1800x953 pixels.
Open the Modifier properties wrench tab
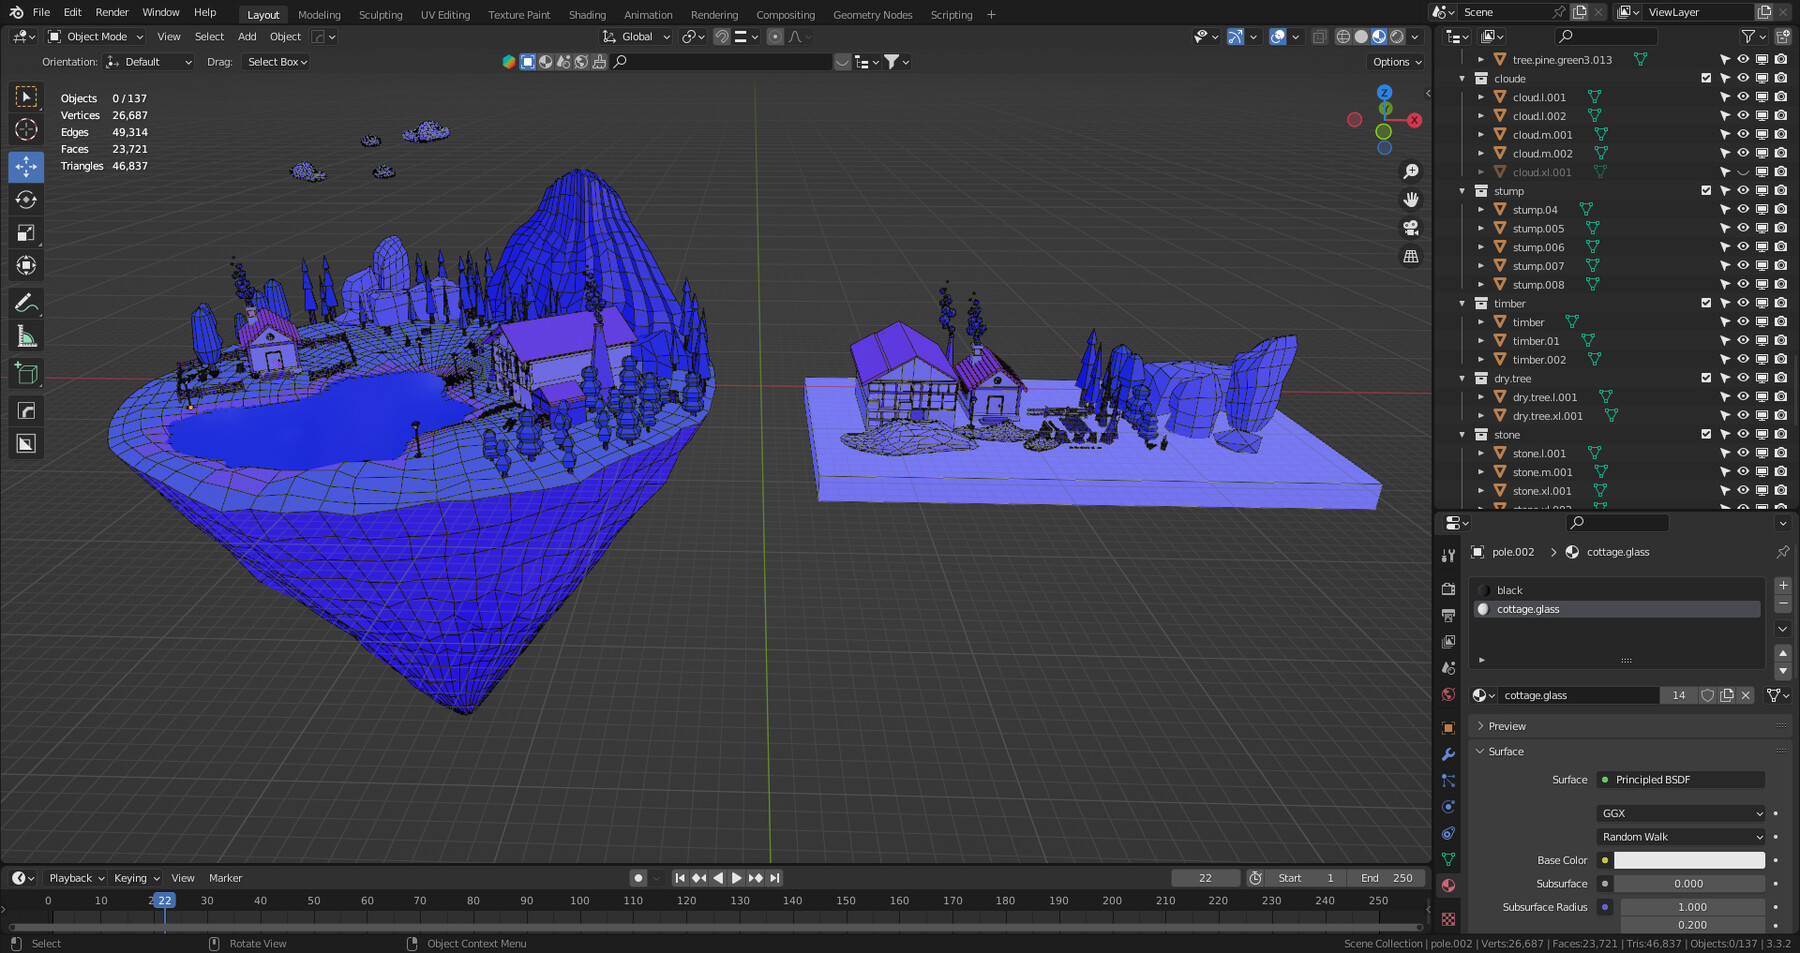1448,755
